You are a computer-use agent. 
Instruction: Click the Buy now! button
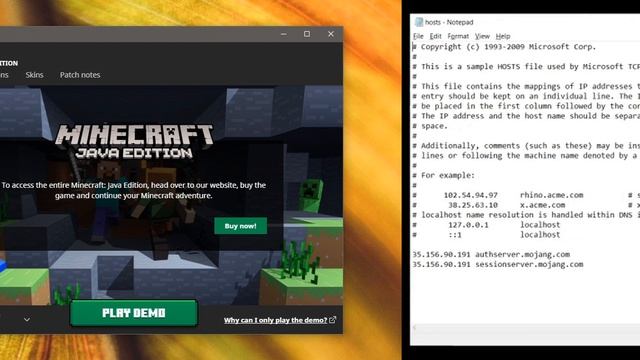click(x=240, y=226)
